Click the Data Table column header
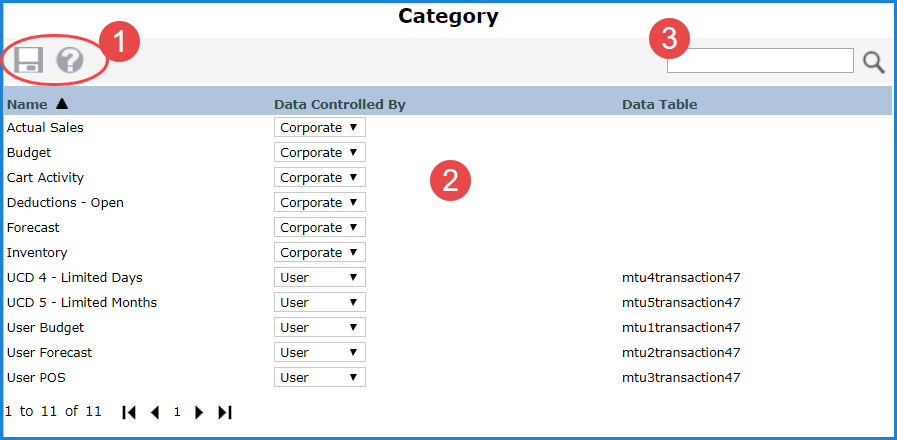The height and width of the screenshot is (440, 897). [659, 104]
